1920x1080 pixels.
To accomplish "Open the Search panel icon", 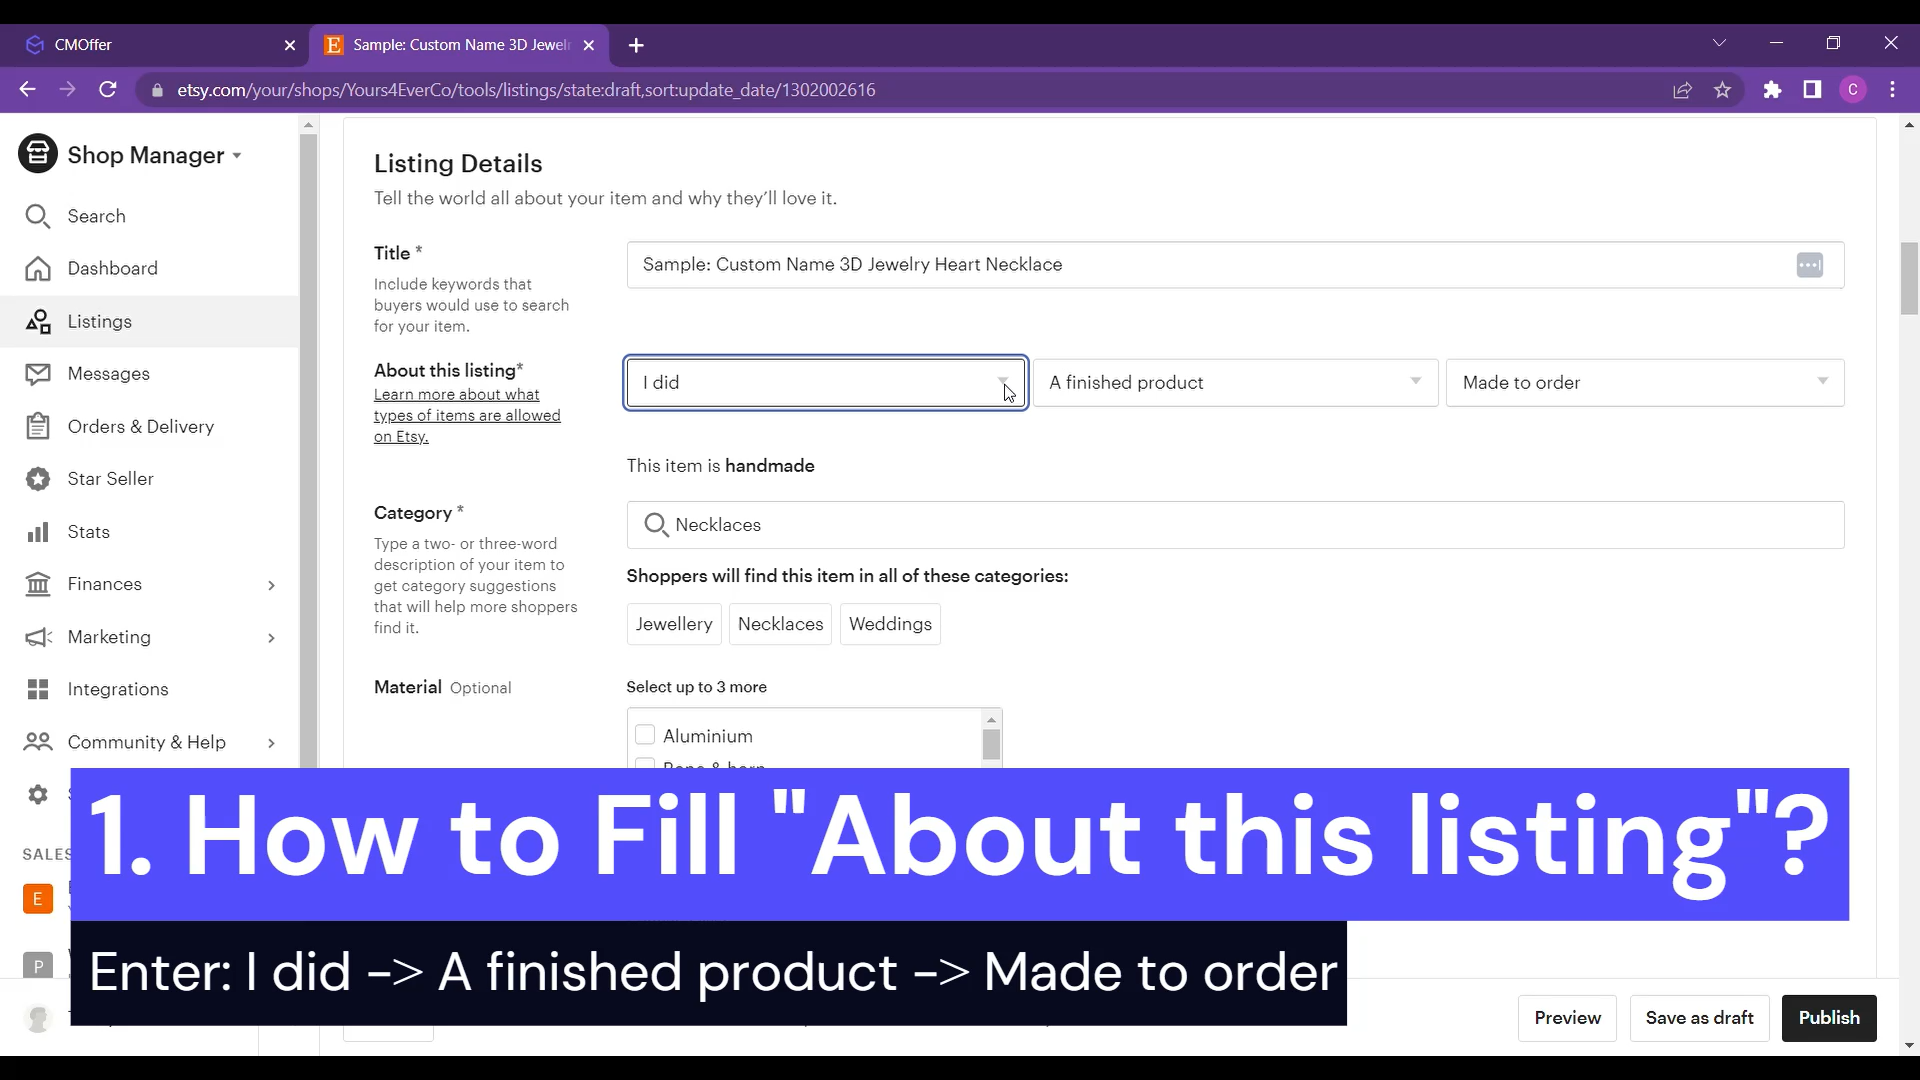I will [37, 216].
